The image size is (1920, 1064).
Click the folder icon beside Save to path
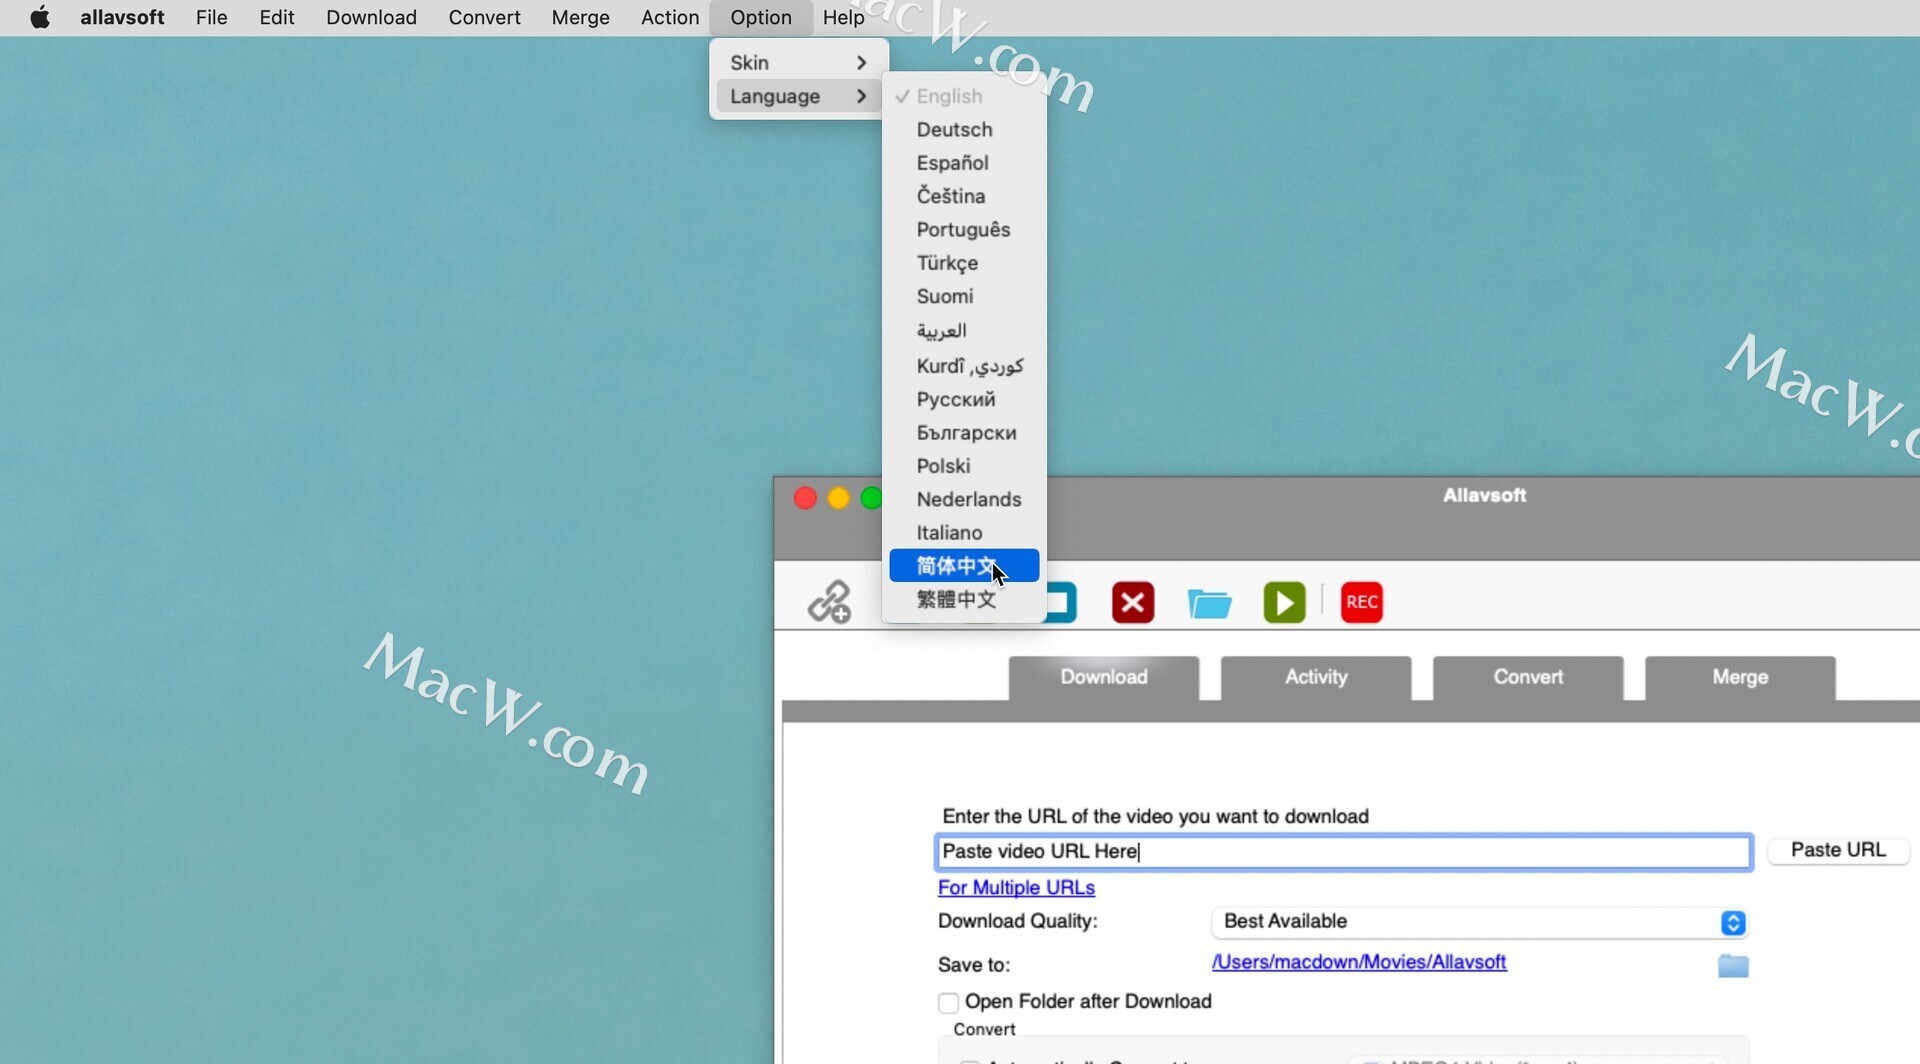coord(1733,965)
